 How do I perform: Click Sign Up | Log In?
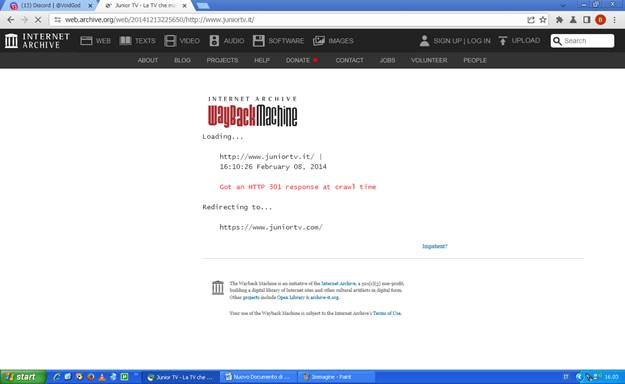[462, 41]
